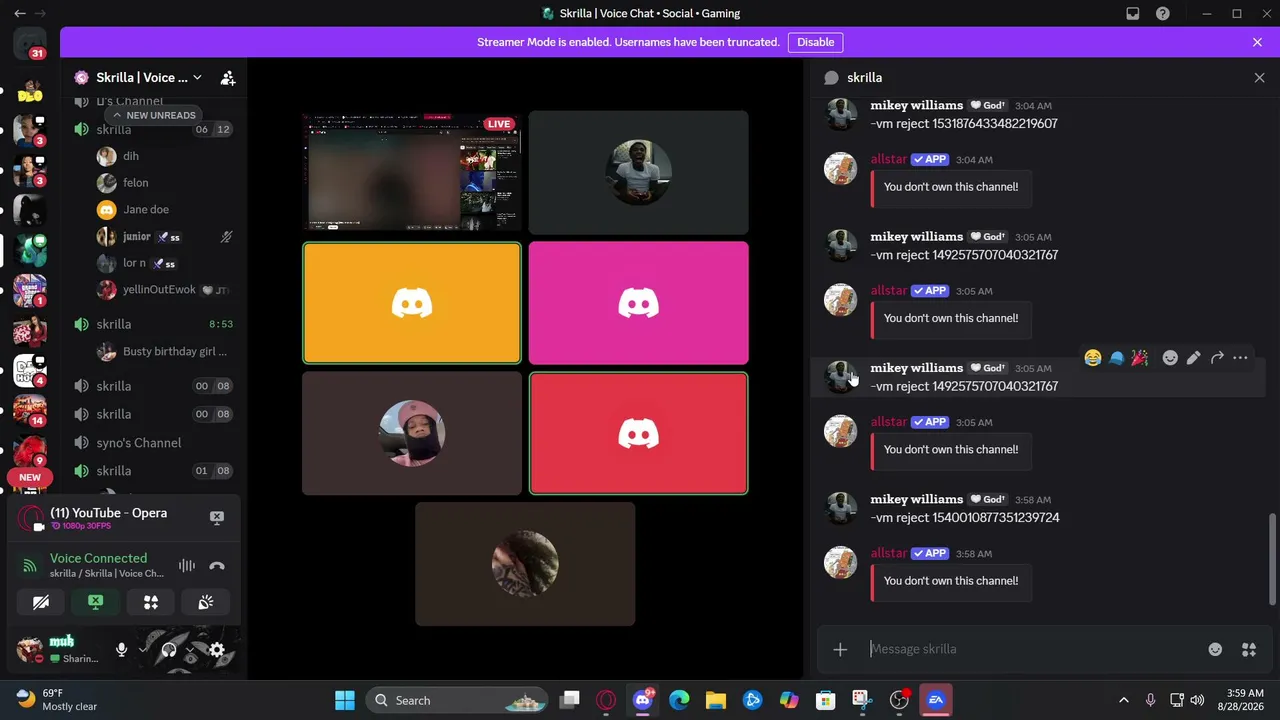This screenshot has height=720, width=1280.
Task: Open the live stream tile
Action: (412, 172)
